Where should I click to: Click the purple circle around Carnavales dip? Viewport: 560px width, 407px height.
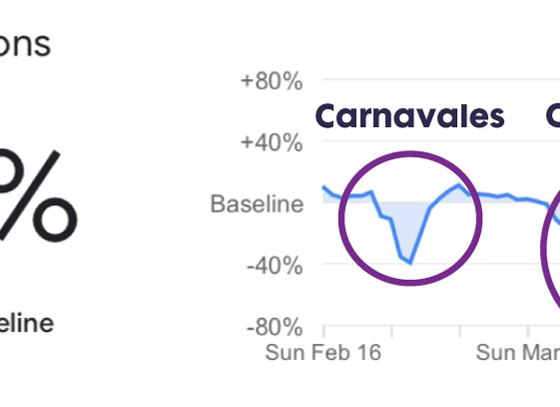tap(410, 218)
